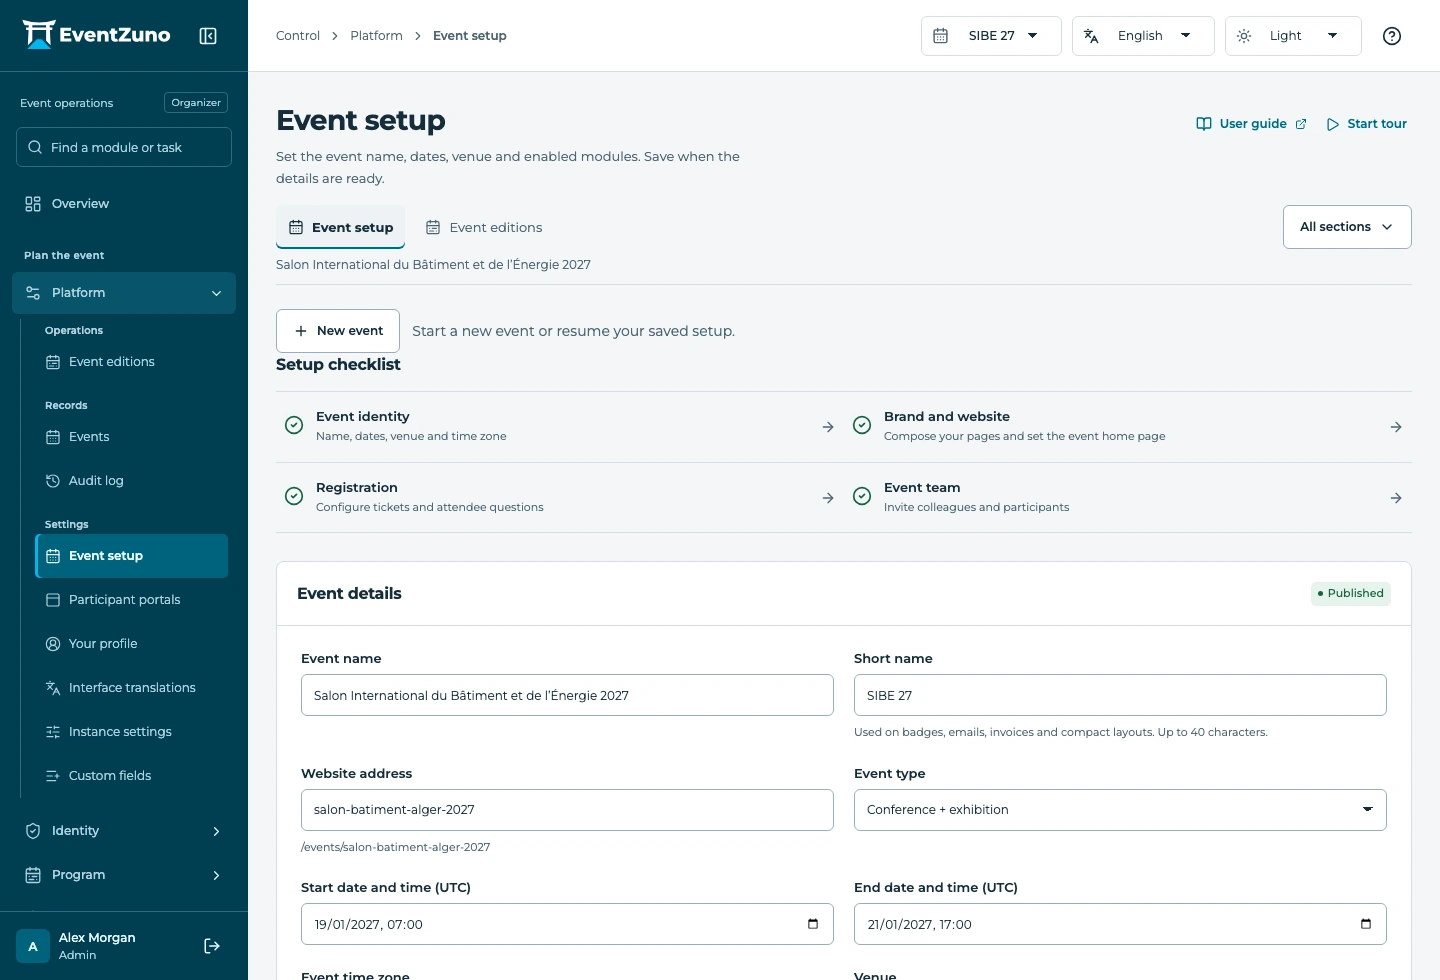Open Your profile in the sidebar

(132, 644)
